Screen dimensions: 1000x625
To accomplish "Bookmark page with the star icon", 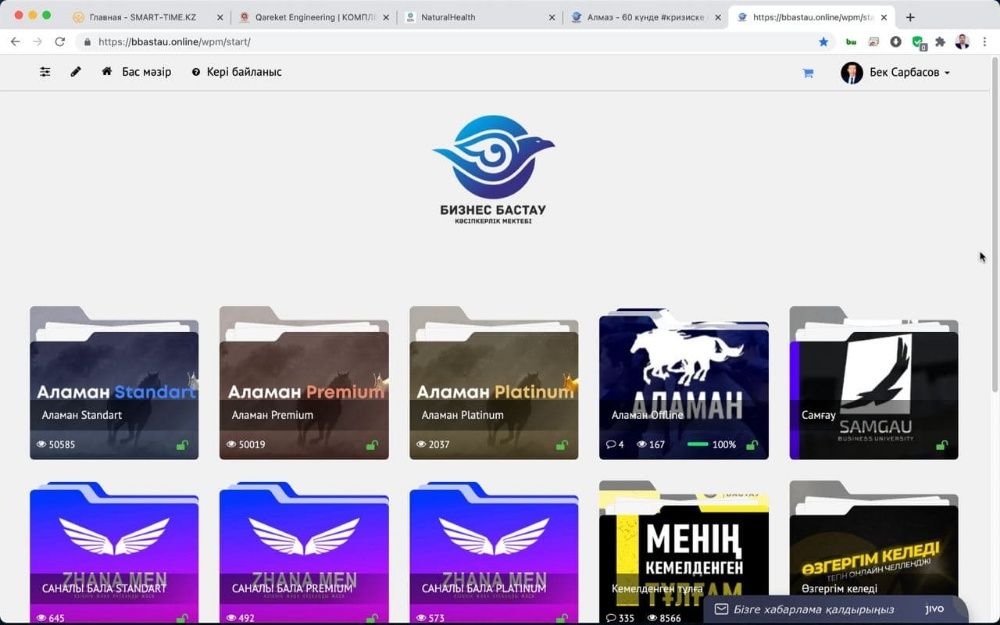I will coord(823,41).
